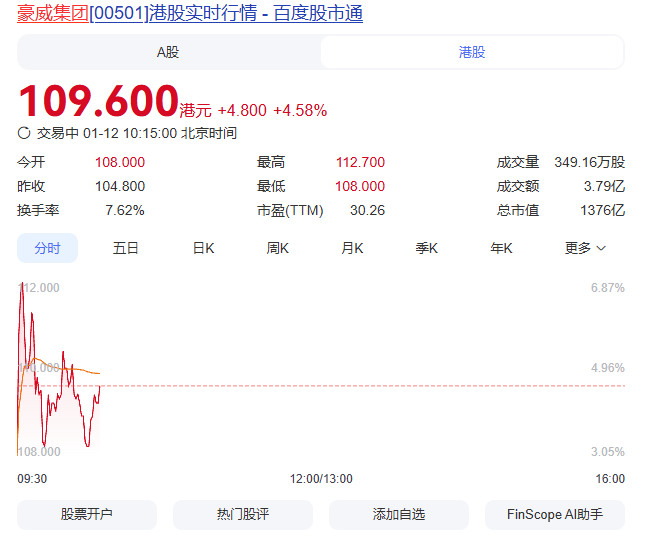Viewport: 669px width, 540px height.
Task: View the 月K monthly chart
Action: (352, 248)
